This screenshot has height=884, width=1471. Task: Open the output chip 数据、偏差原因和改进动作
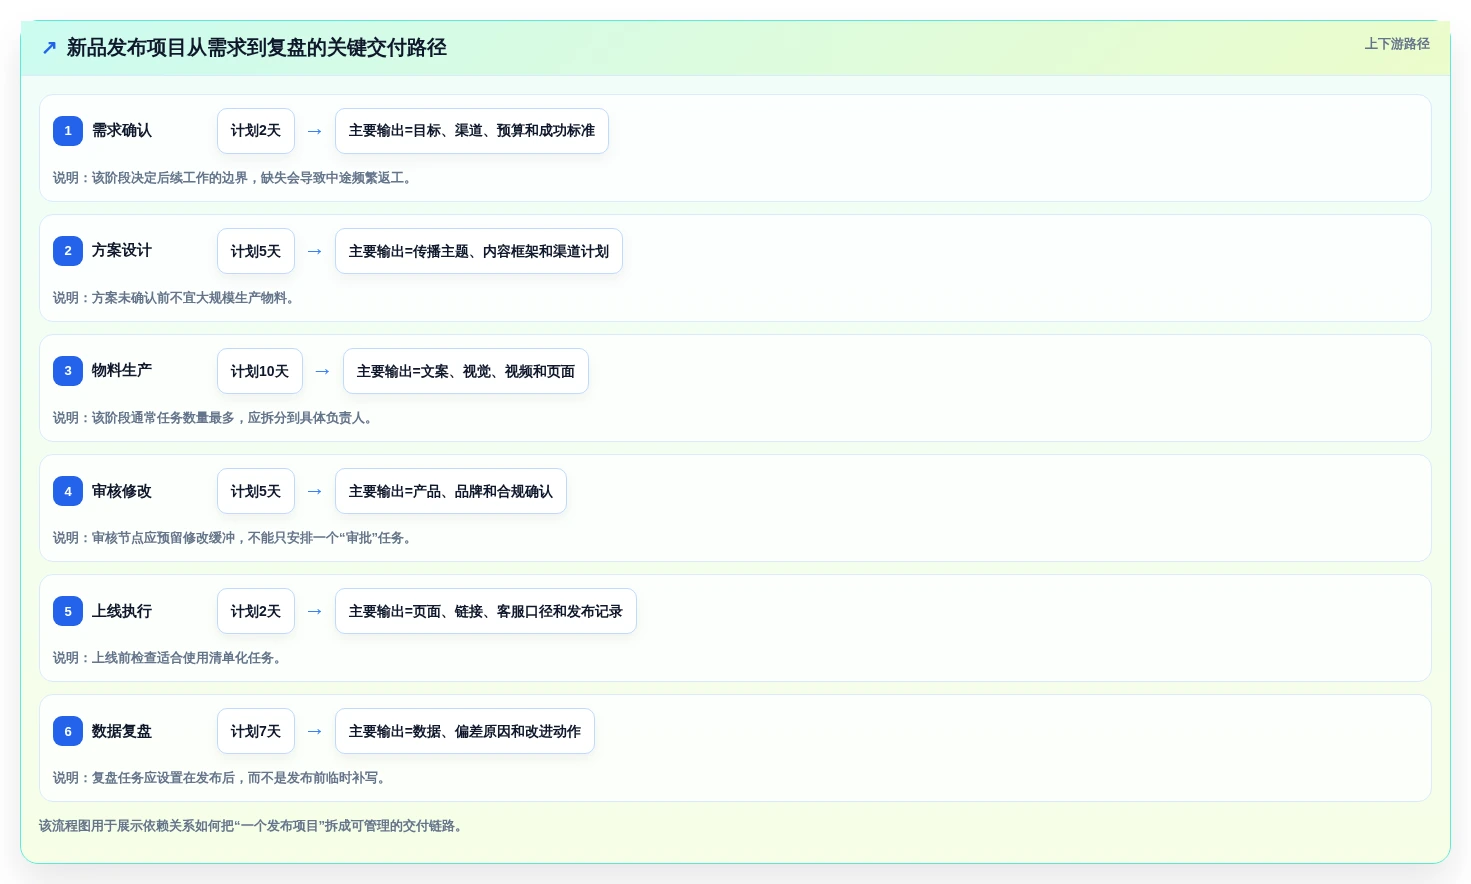(x=465, y=731)
